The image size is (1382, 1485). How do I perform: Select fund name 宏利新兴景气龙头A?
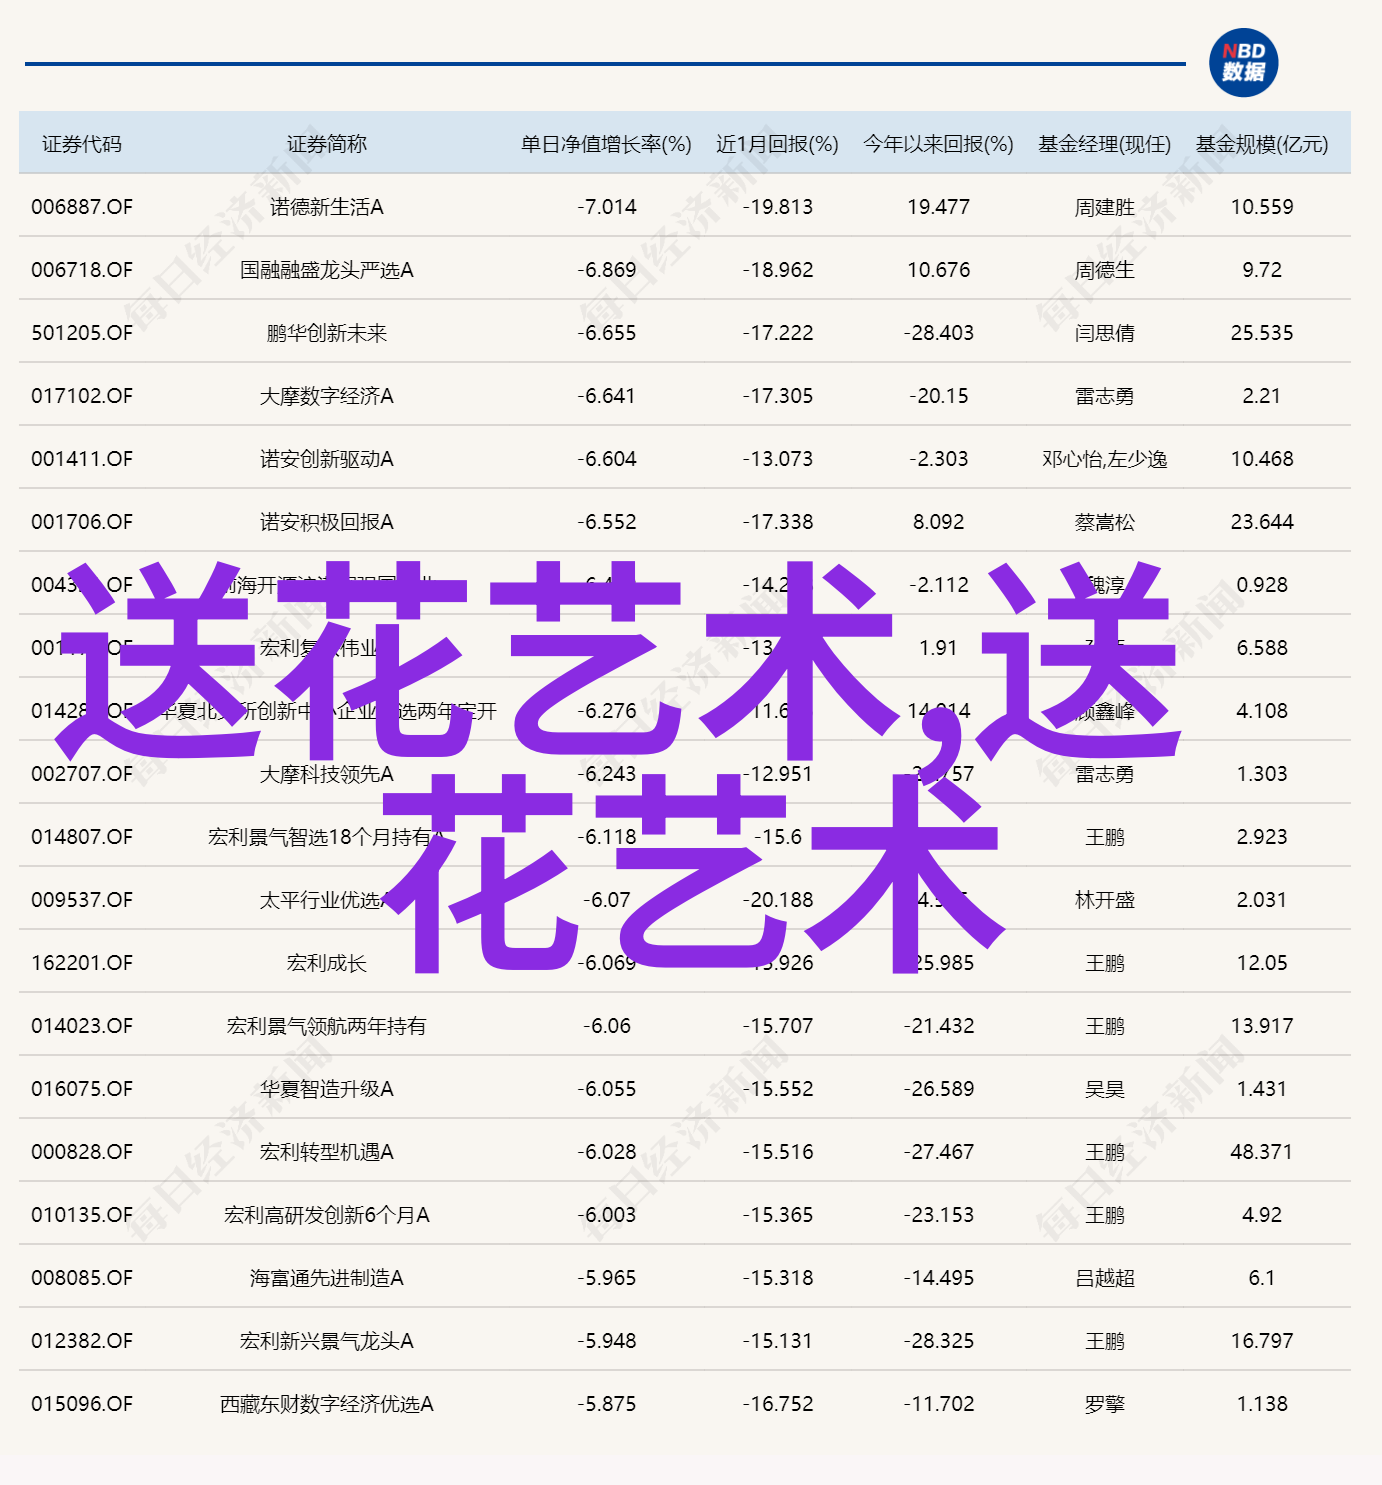(x=327, y=1341)
